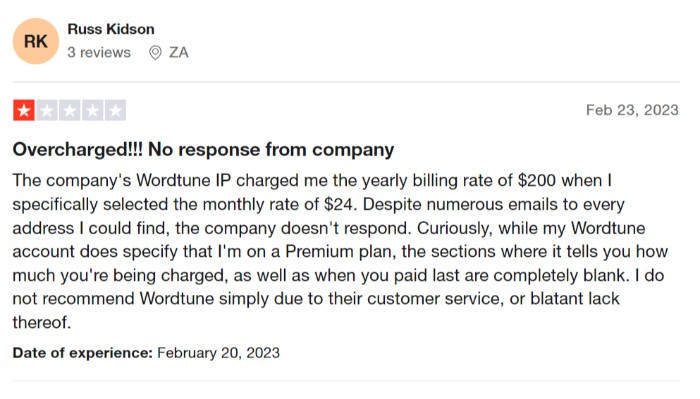The image size is (700, 399).
Task: Click the orange RK avatar circle
Action: 36,41
